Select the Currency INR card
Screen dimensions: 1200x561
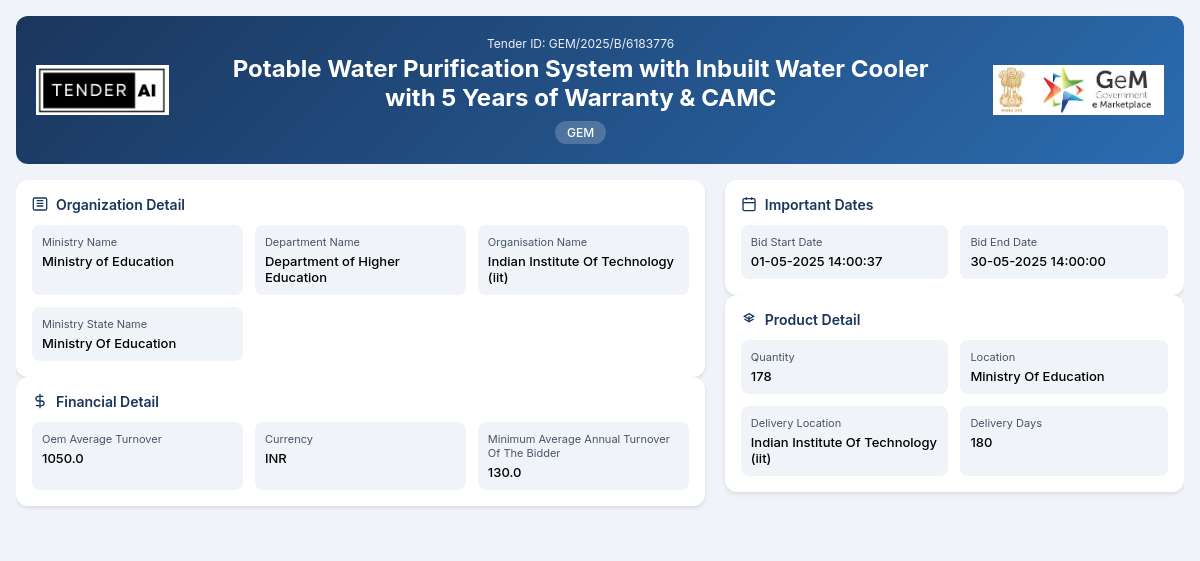360,456
